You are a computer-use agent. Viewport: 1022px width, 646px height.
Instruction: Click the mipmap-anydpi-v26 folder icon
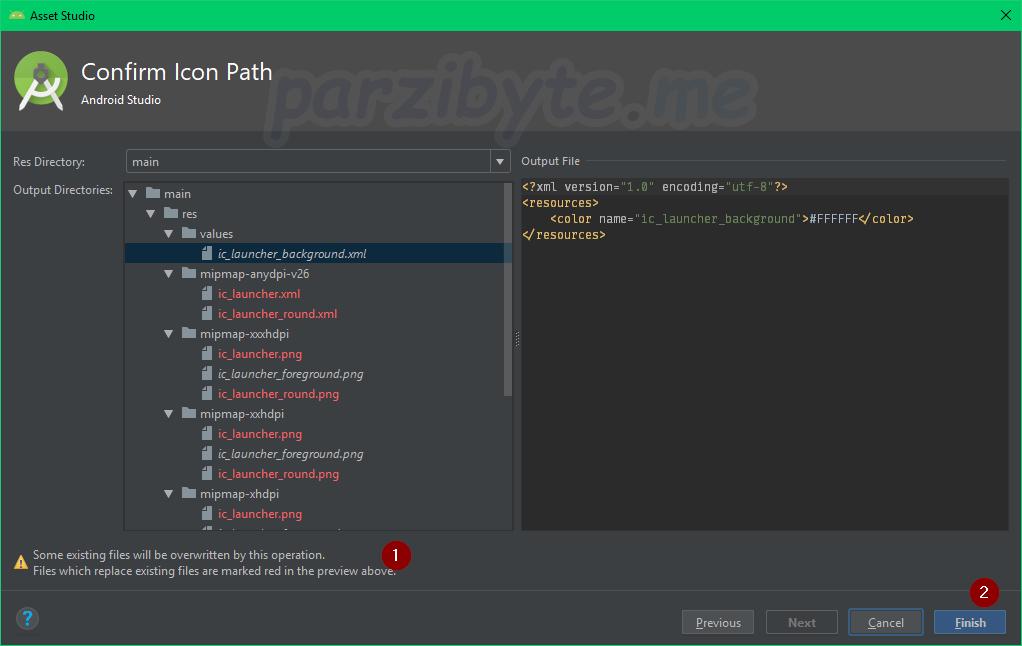pyautogui.click(x=188, y=274)
